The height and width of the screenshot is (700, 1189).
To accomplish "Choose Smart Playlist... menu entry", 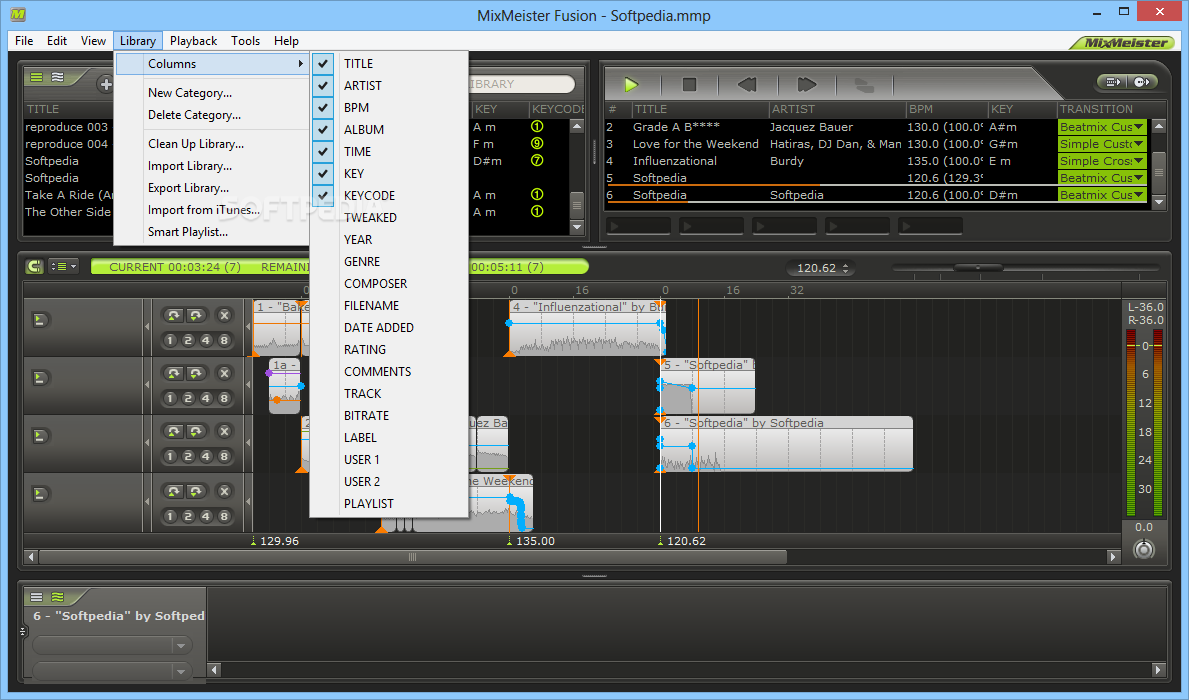I will [212, 231].
